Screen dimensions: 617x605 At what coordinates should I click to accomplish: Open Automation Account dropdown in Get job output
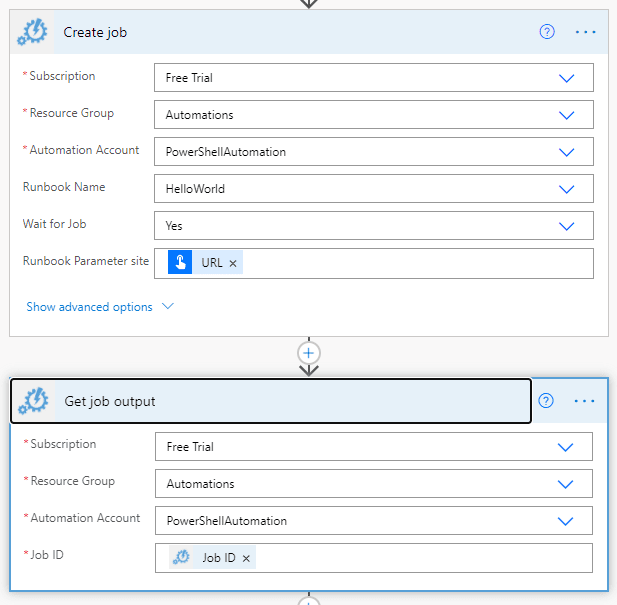pyautogui.click(x=566, y=521)
